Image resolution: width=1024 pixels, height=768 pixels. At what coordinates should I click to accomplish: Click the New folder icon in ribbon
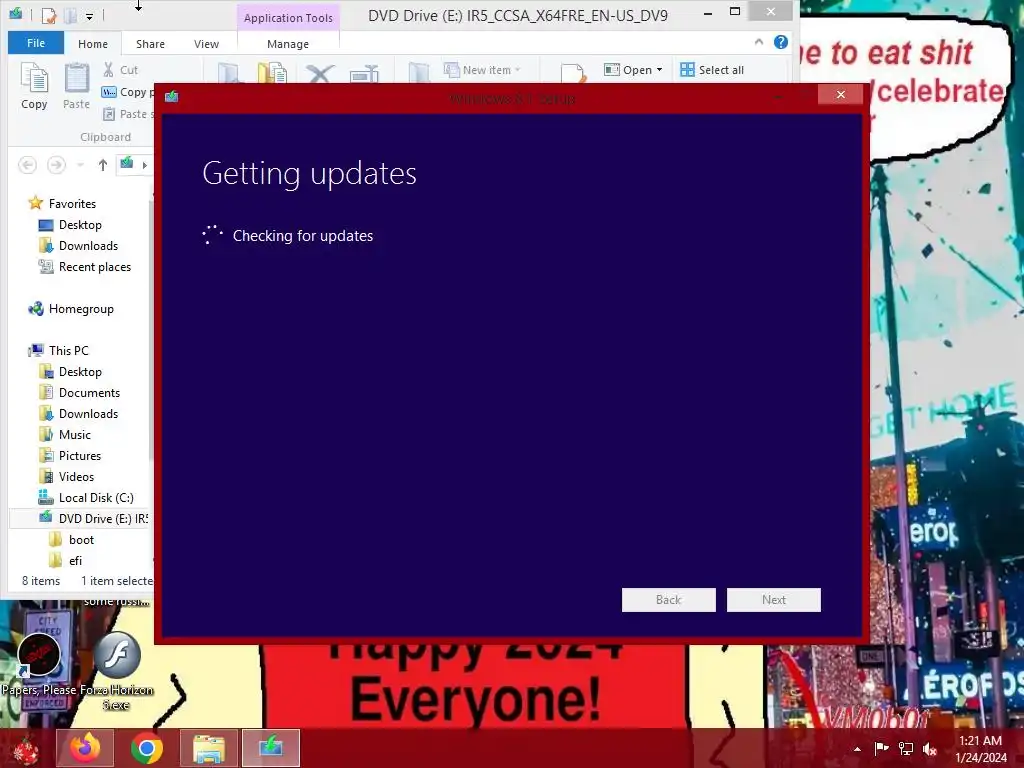point(418,72)
